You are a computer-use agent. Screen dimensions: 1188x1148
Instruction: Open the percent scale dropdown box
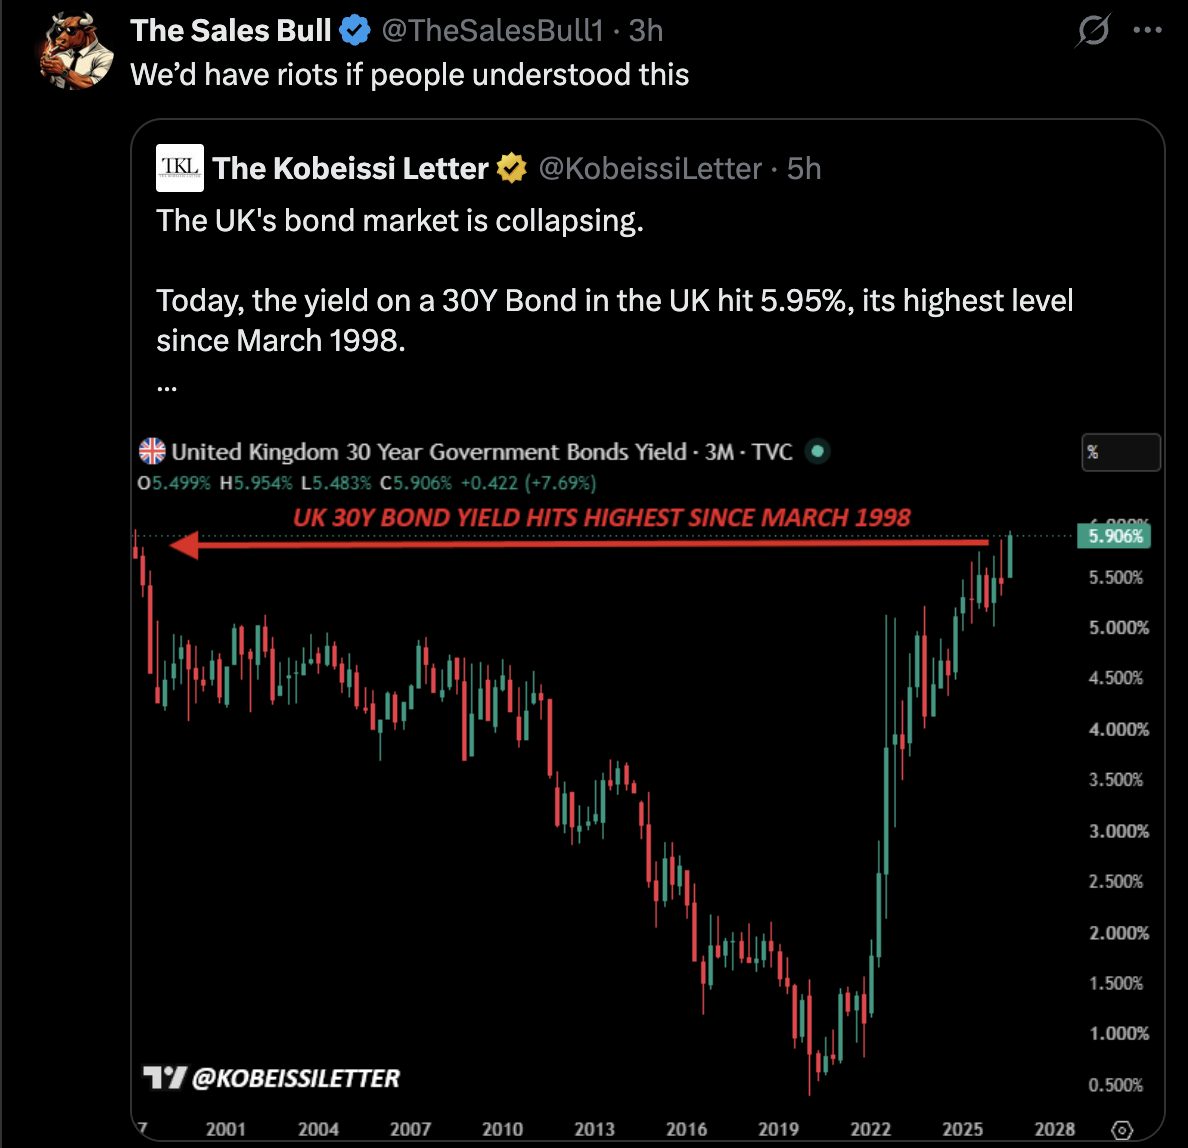pyautogui.click(x=1121, y=452)
